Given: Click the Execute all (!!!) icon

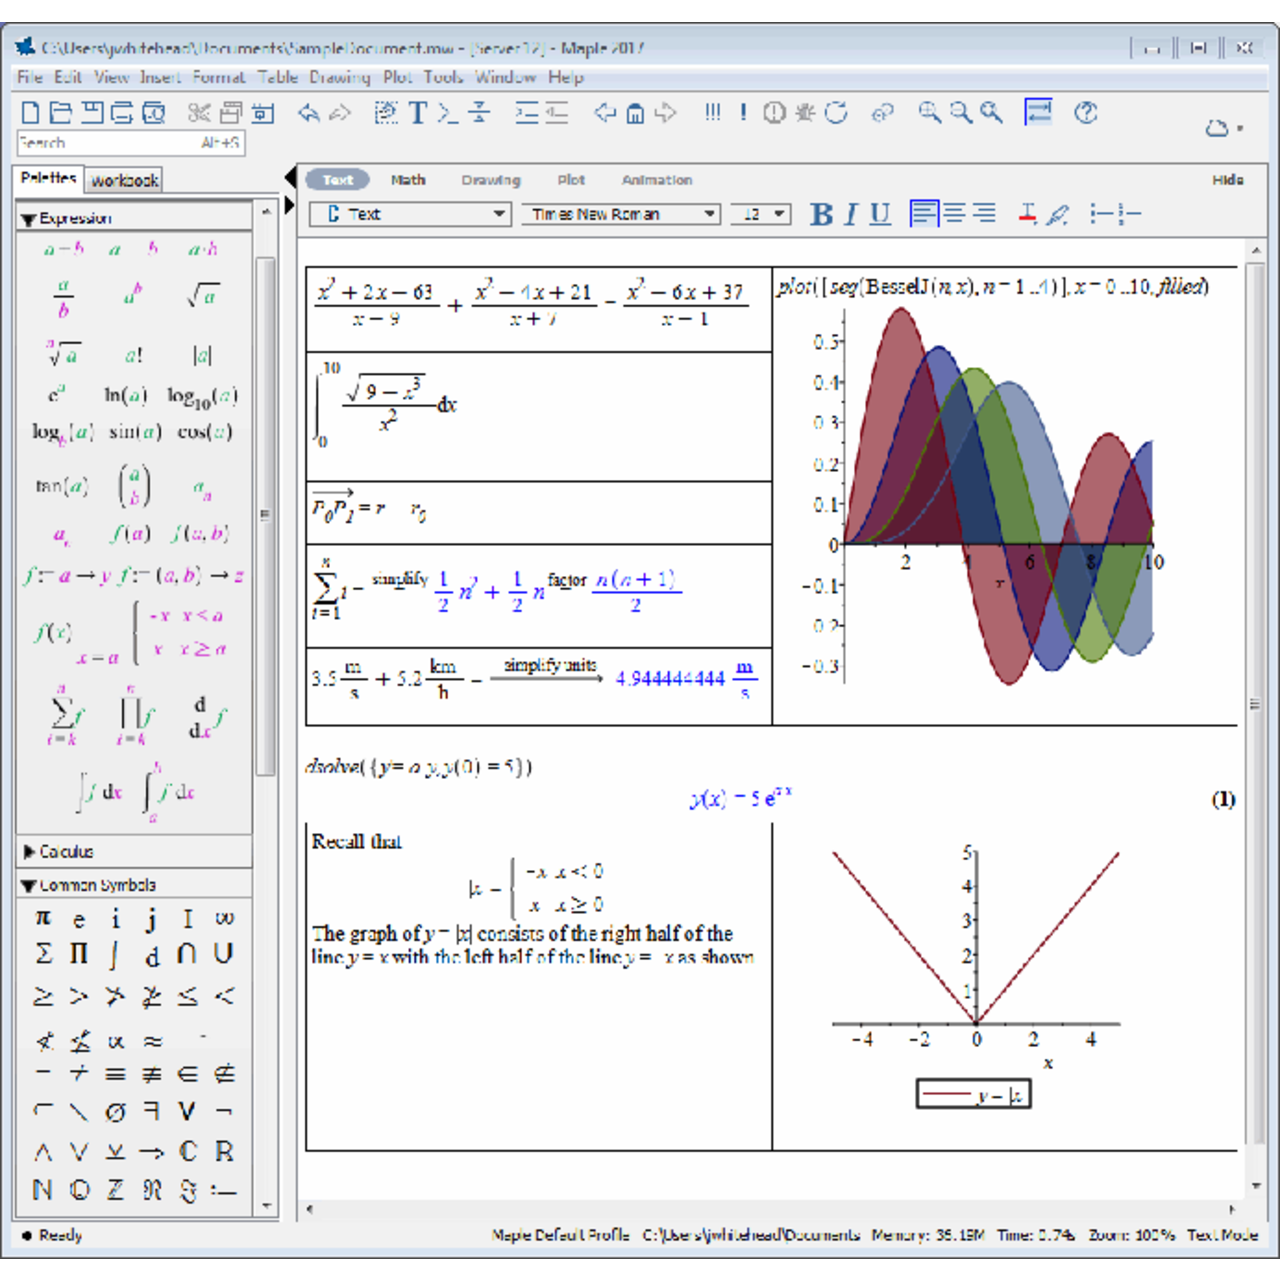Looking at the screenshot, I should 712,112.
